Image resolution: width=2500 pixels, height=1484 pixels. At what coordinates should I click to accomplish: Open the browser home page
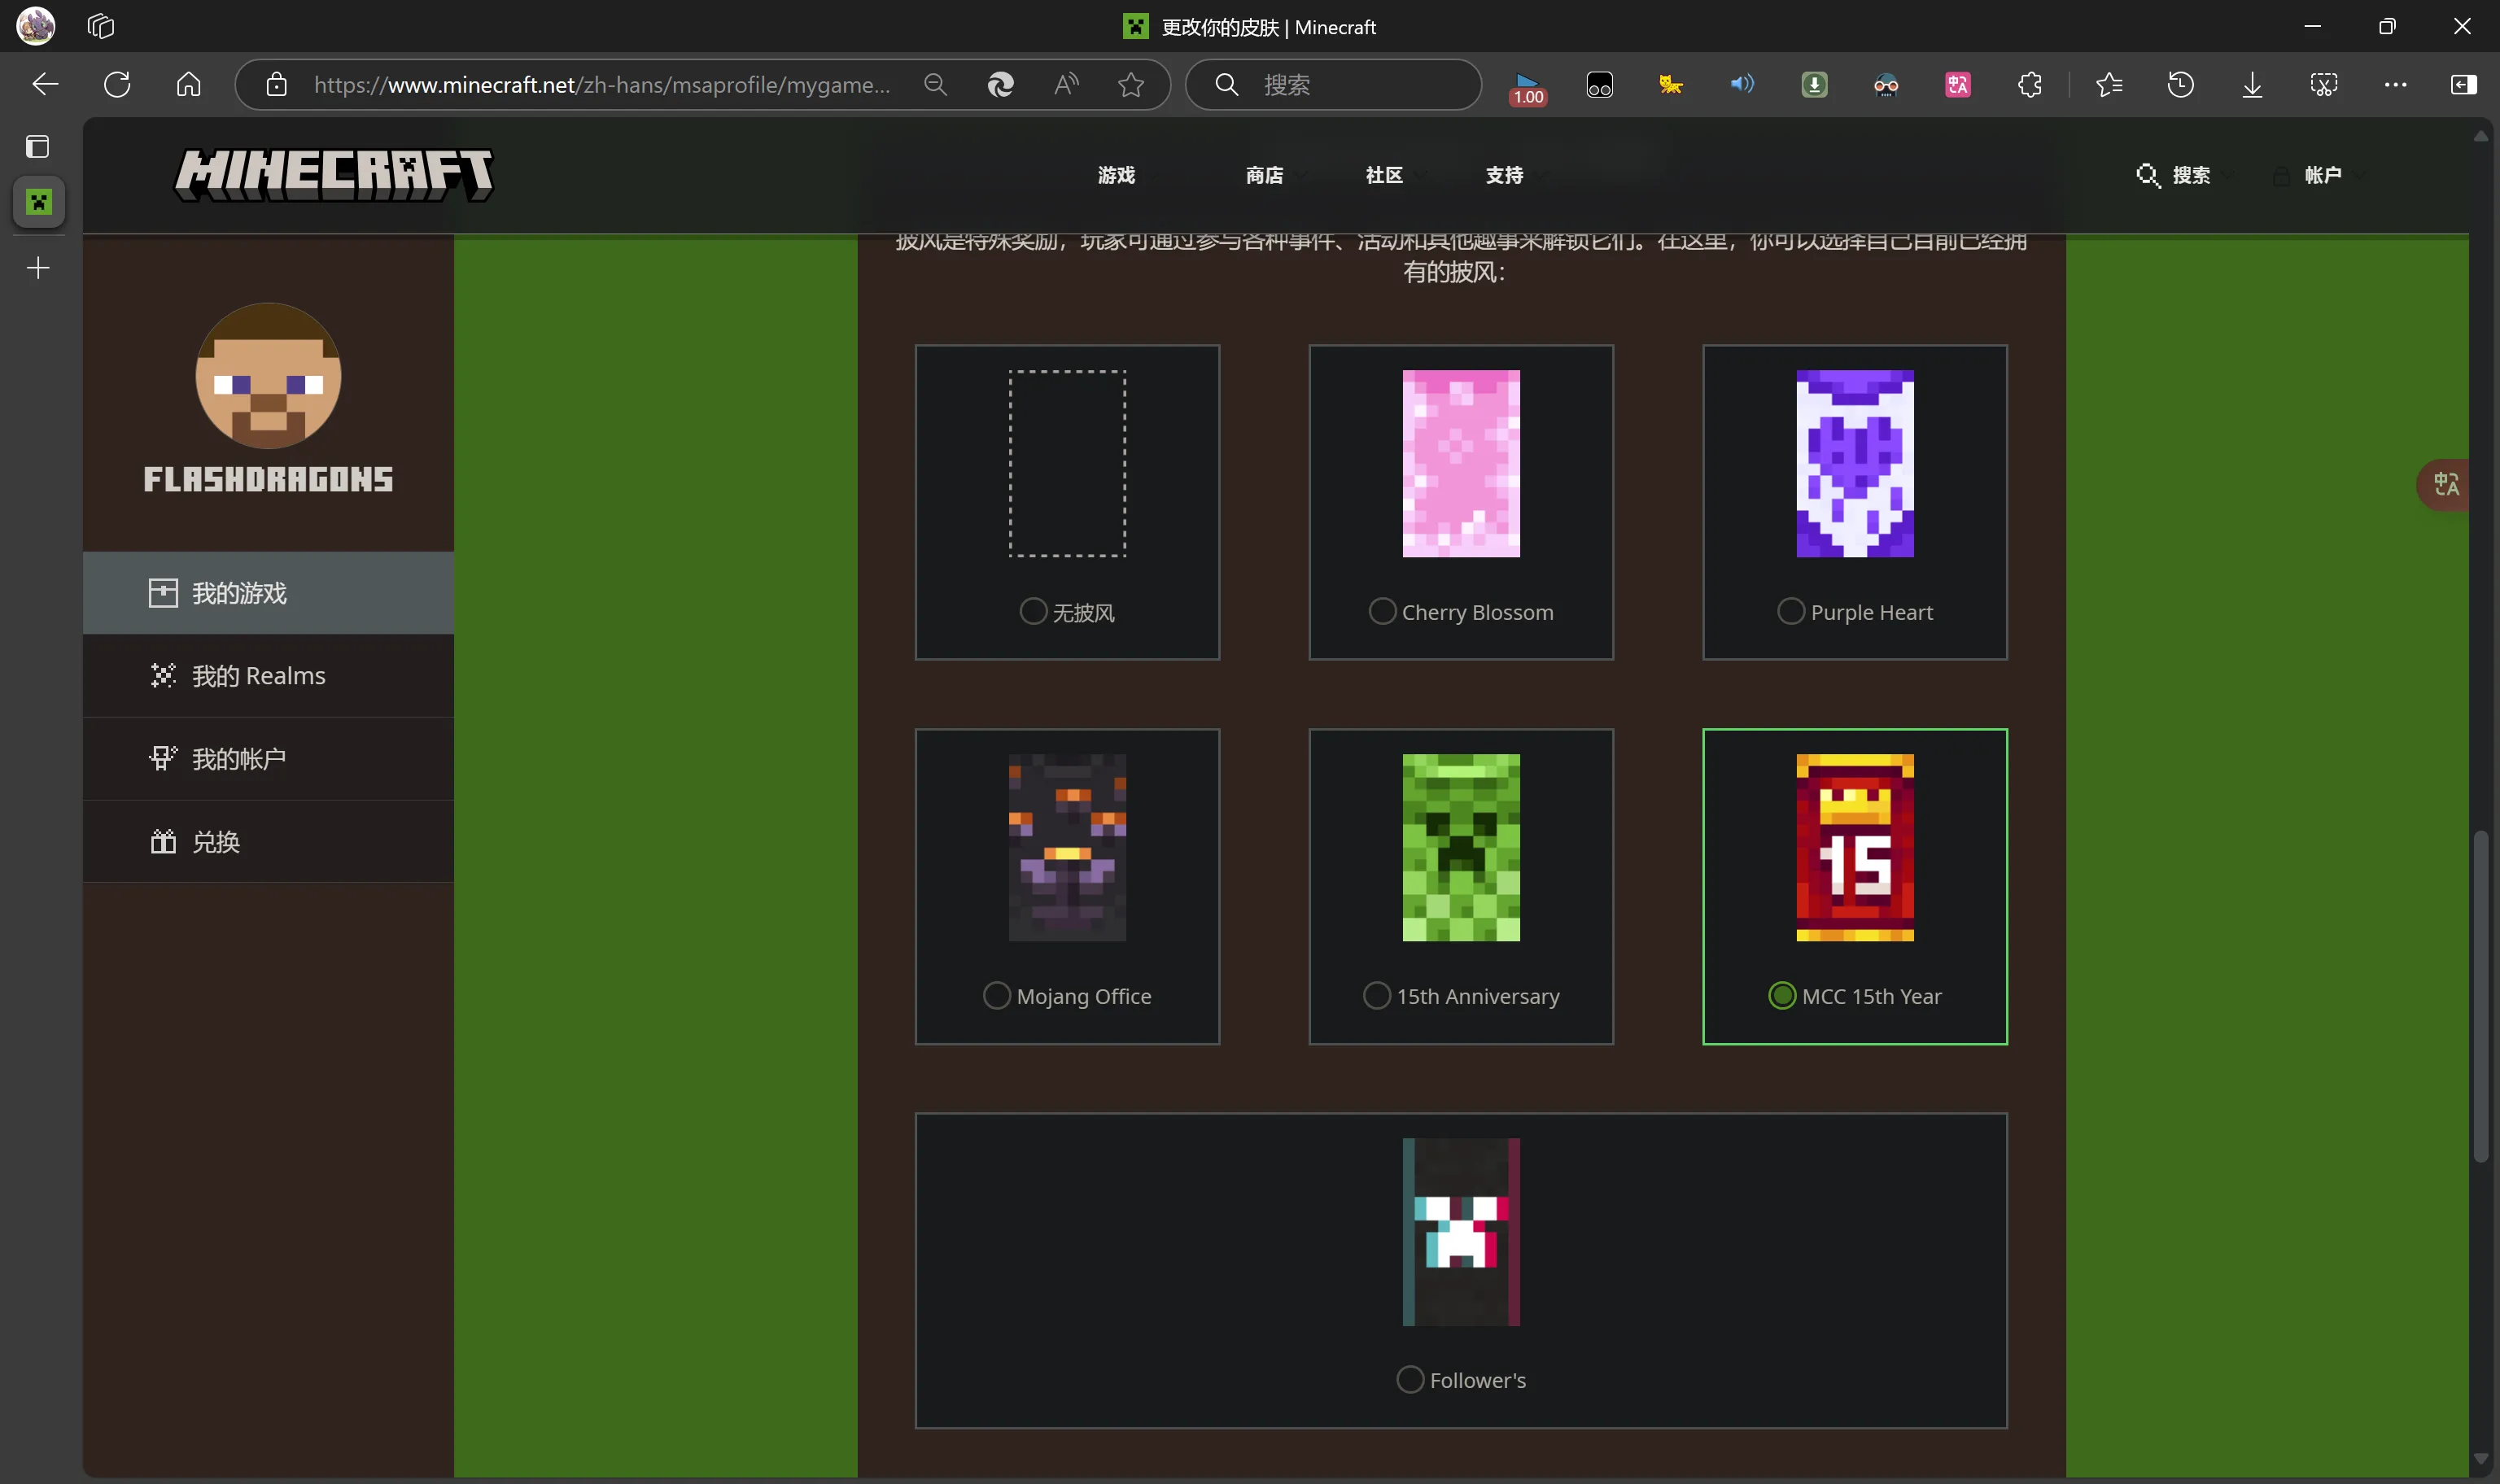pos(188,85)
